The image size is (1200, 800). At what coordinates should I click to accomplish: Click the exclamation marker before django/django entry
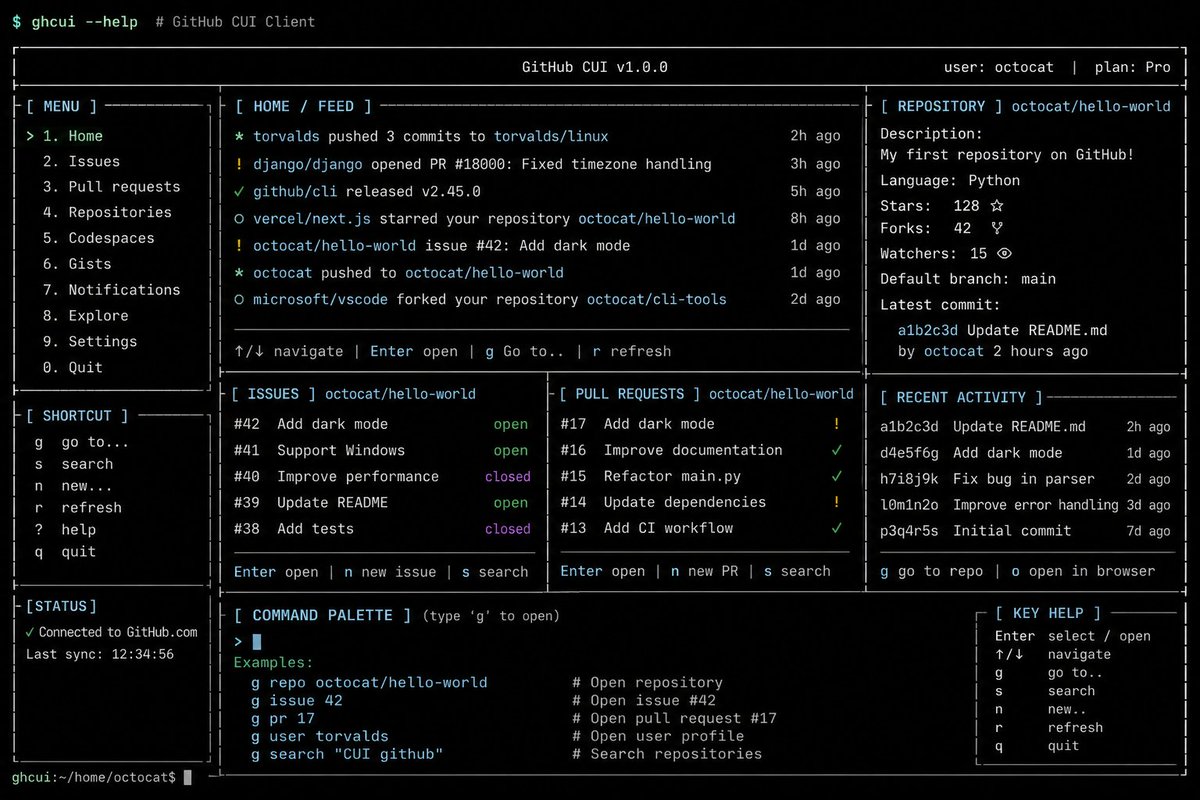pyautogui.click(x=239, y=164)
